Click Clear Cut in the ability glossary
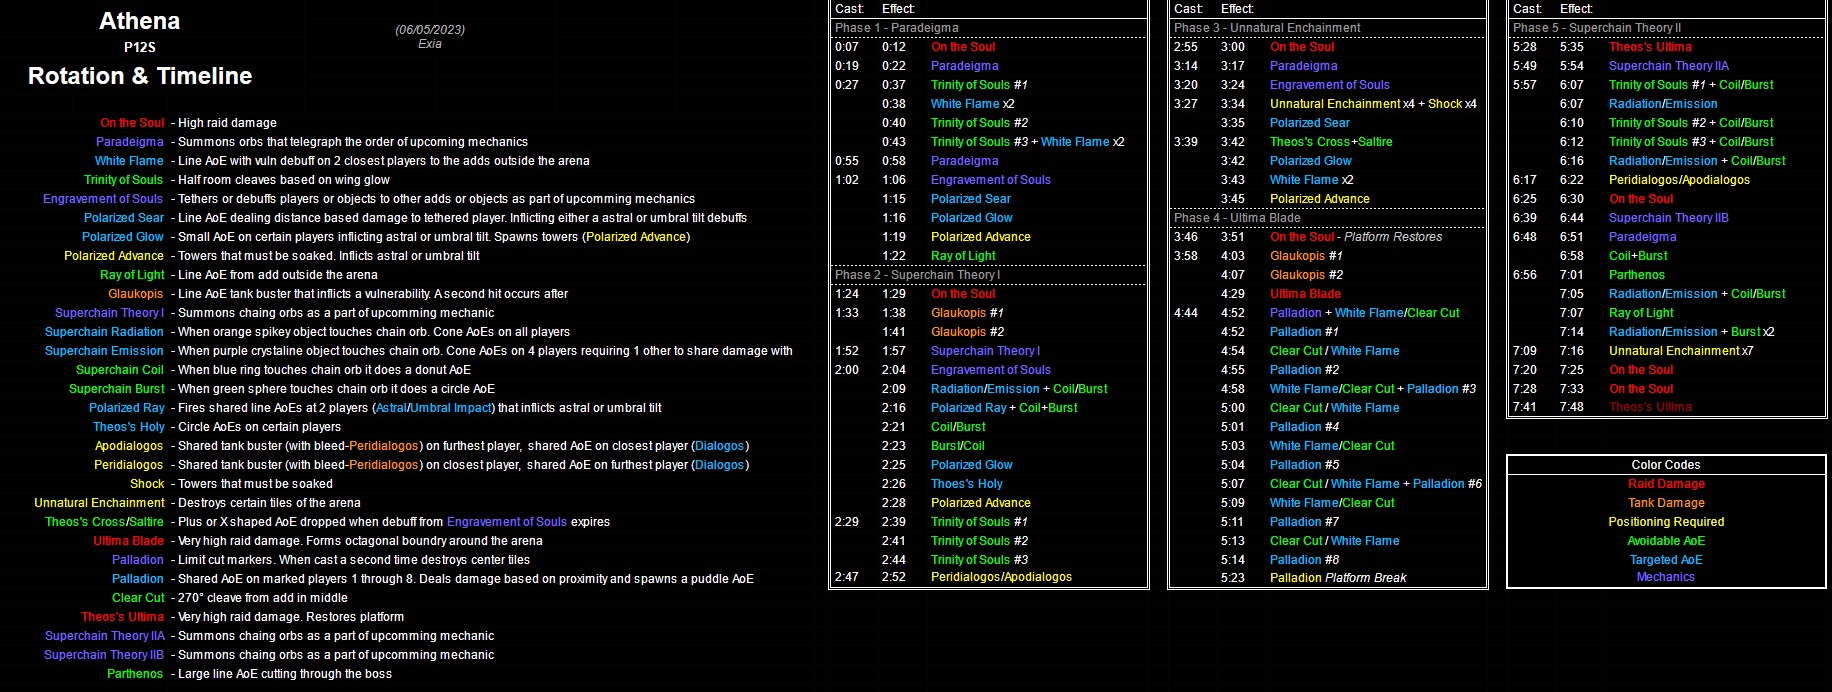The height and width of the screenshot is (692, 1832). point(138,598)
